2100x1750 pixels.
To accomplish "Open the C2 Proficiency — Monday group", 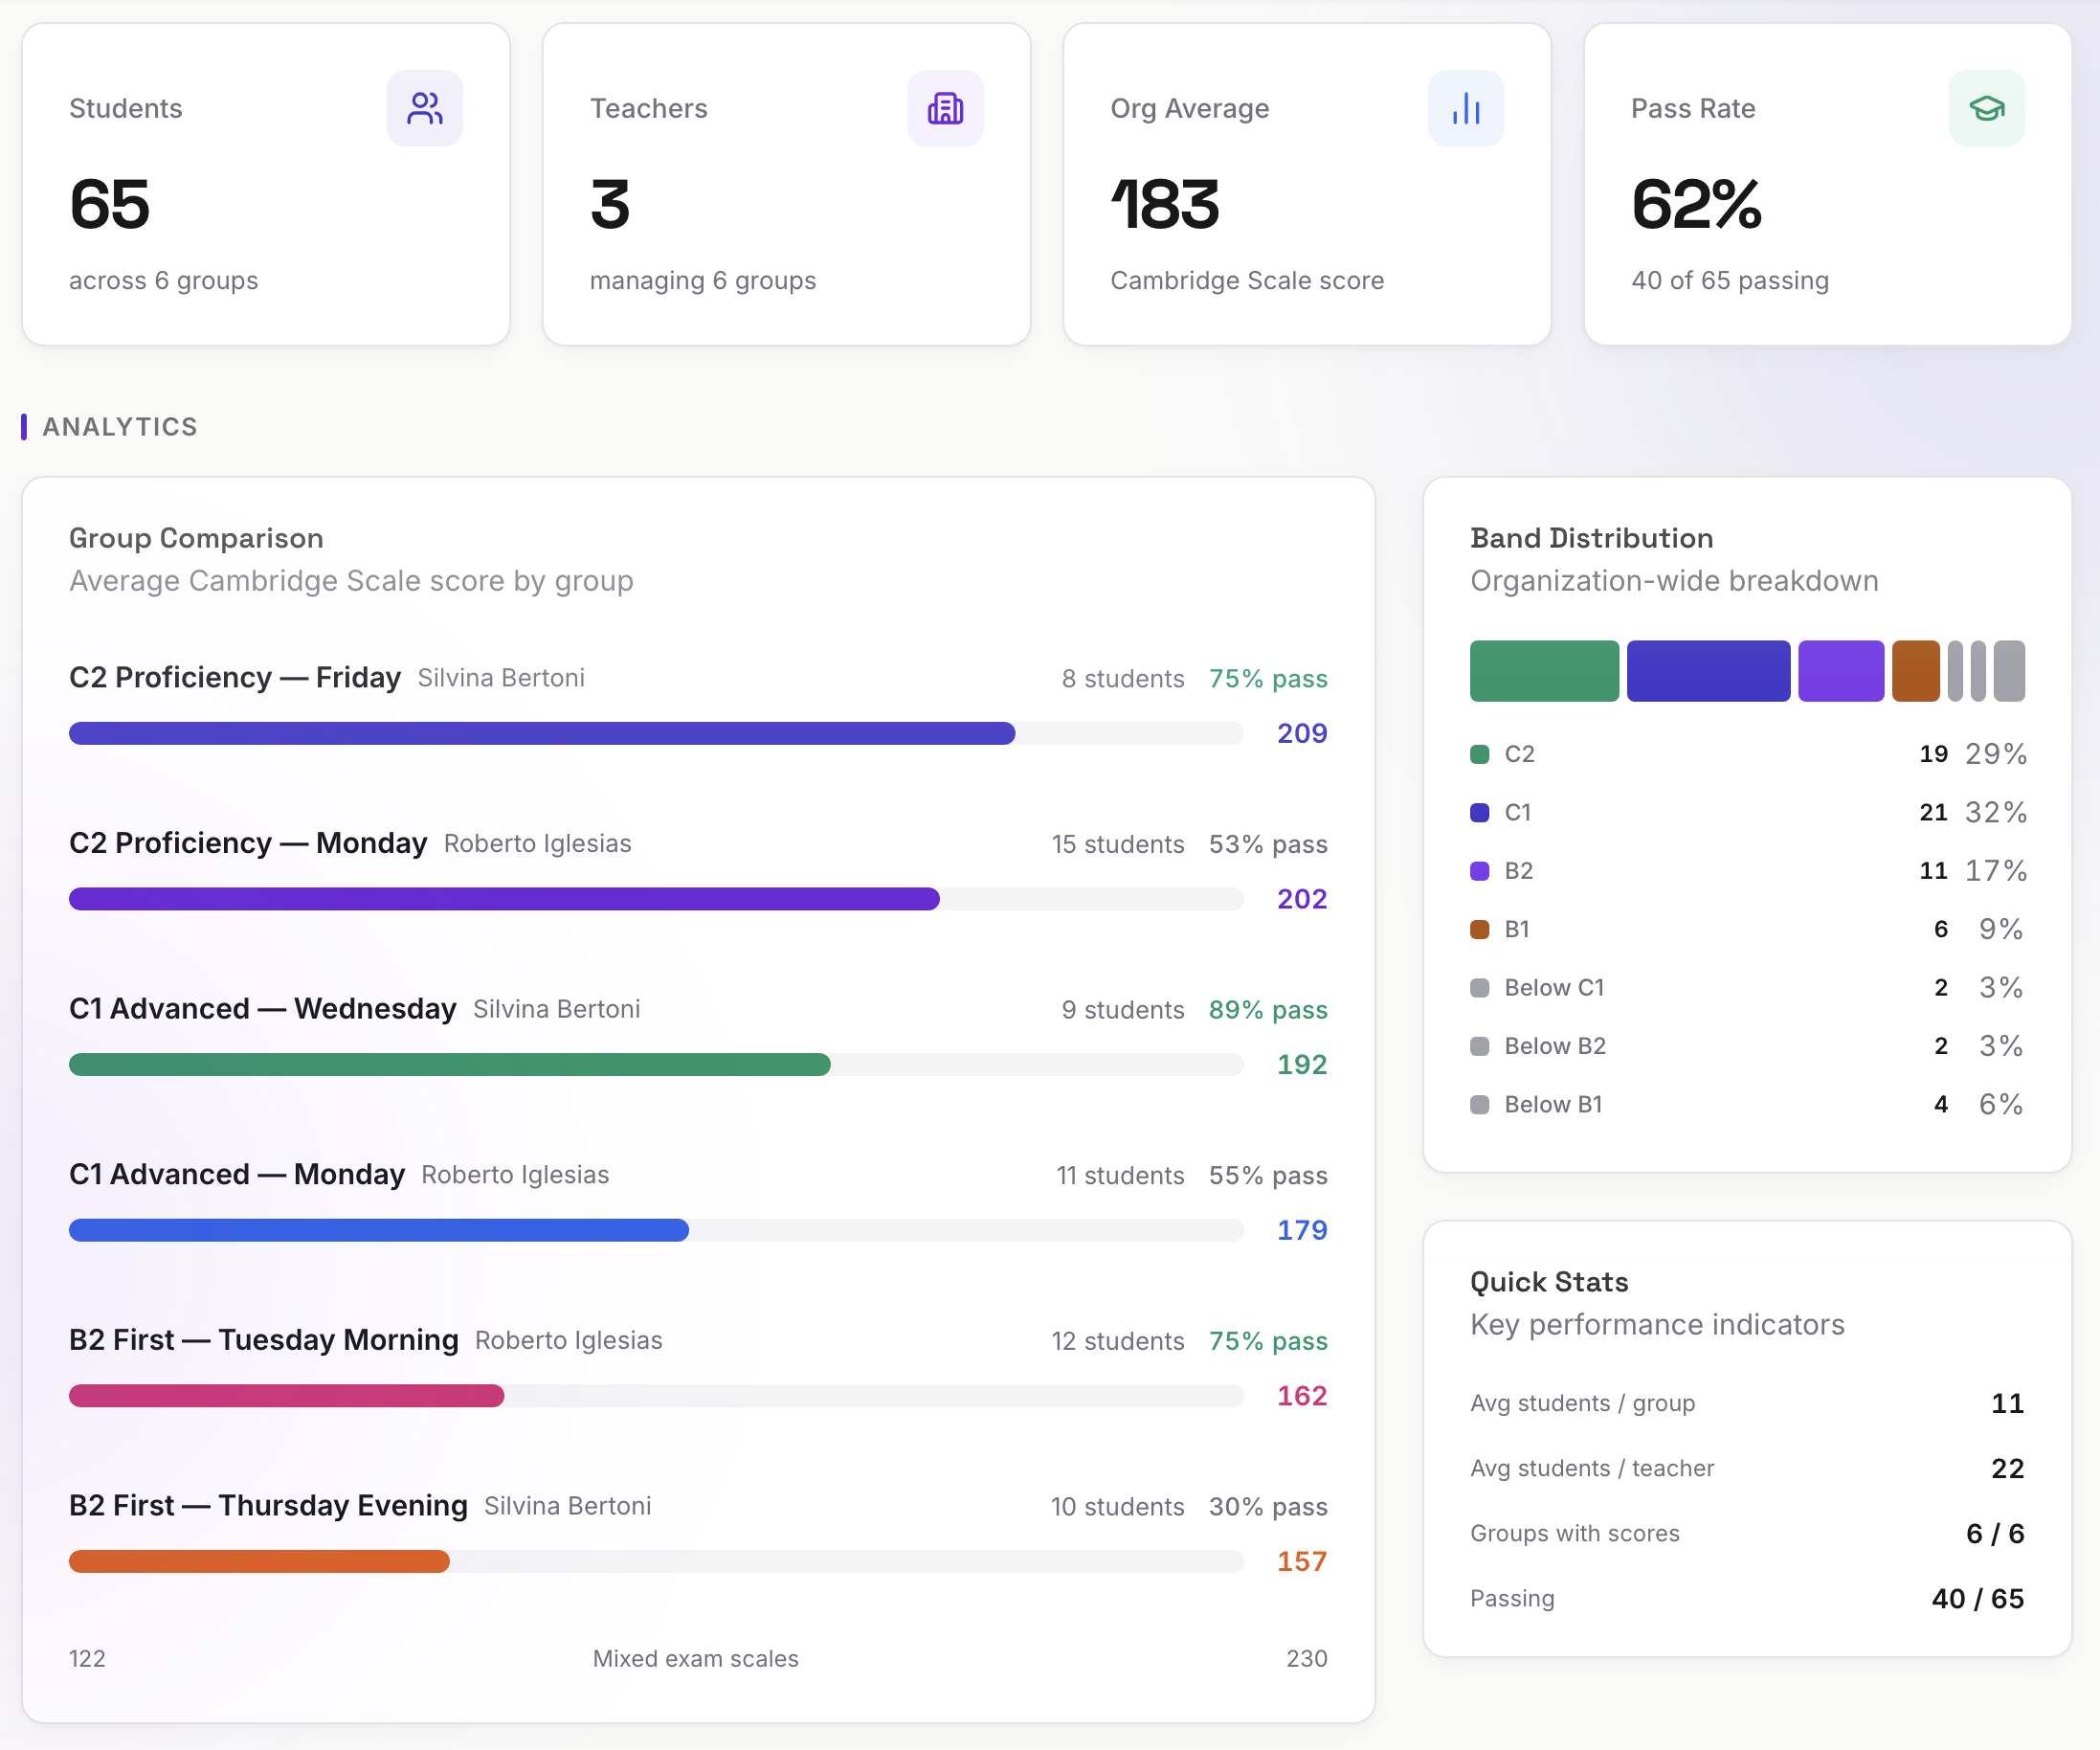I will pos(248,843).
